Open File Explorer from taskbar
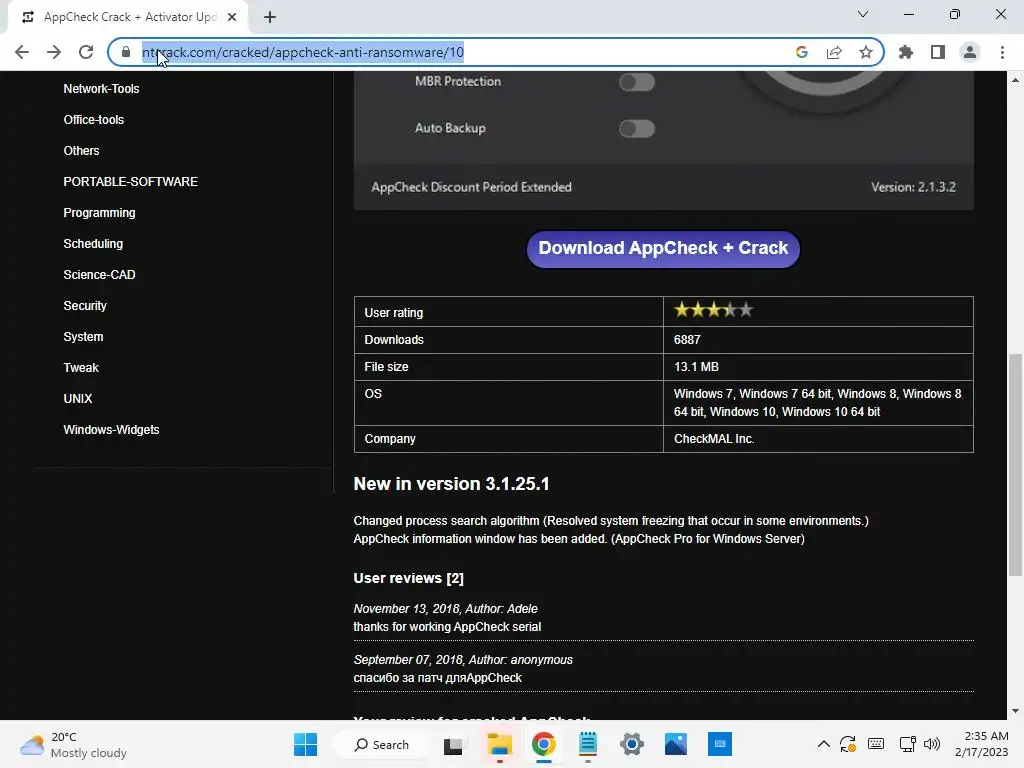The height and width of the screenshot is (768, 1024). [500, 744]
